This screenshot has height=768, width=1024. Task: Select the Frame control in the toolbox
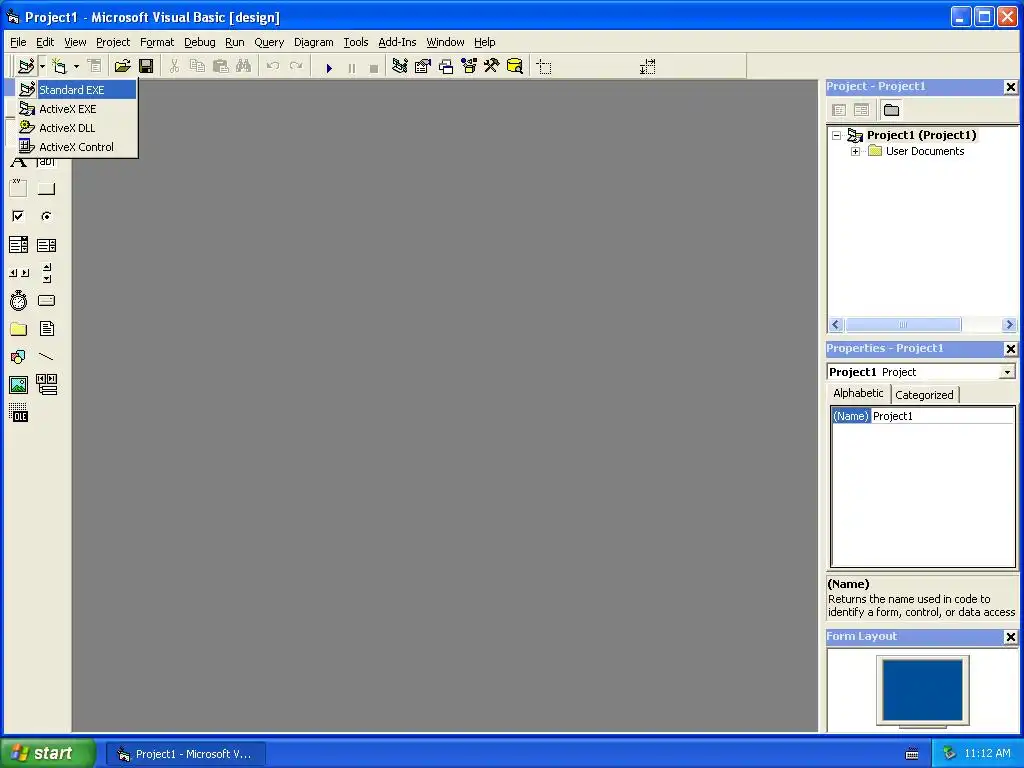[x=18, y=188]
